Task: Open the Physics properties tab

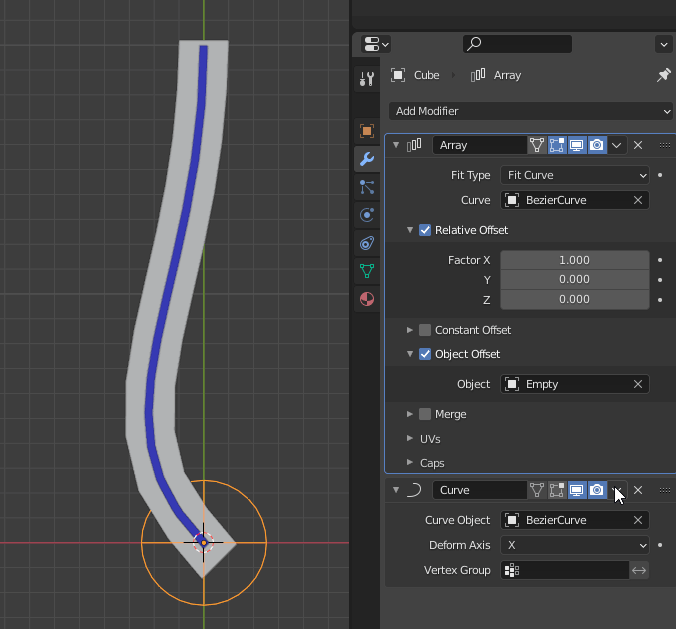Action: pyautogui.click(x=367, y=215)
